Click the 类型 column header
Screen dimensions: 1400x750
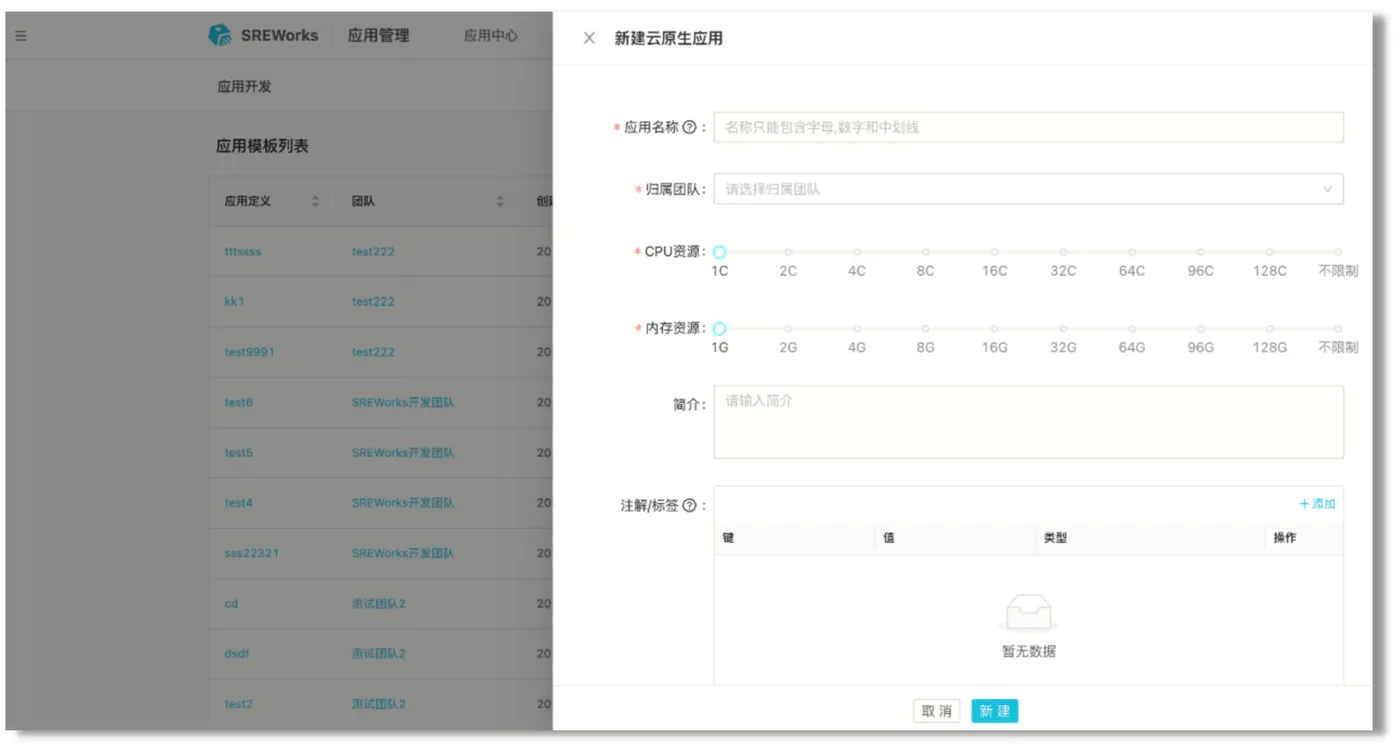(x=1055, y=538)
